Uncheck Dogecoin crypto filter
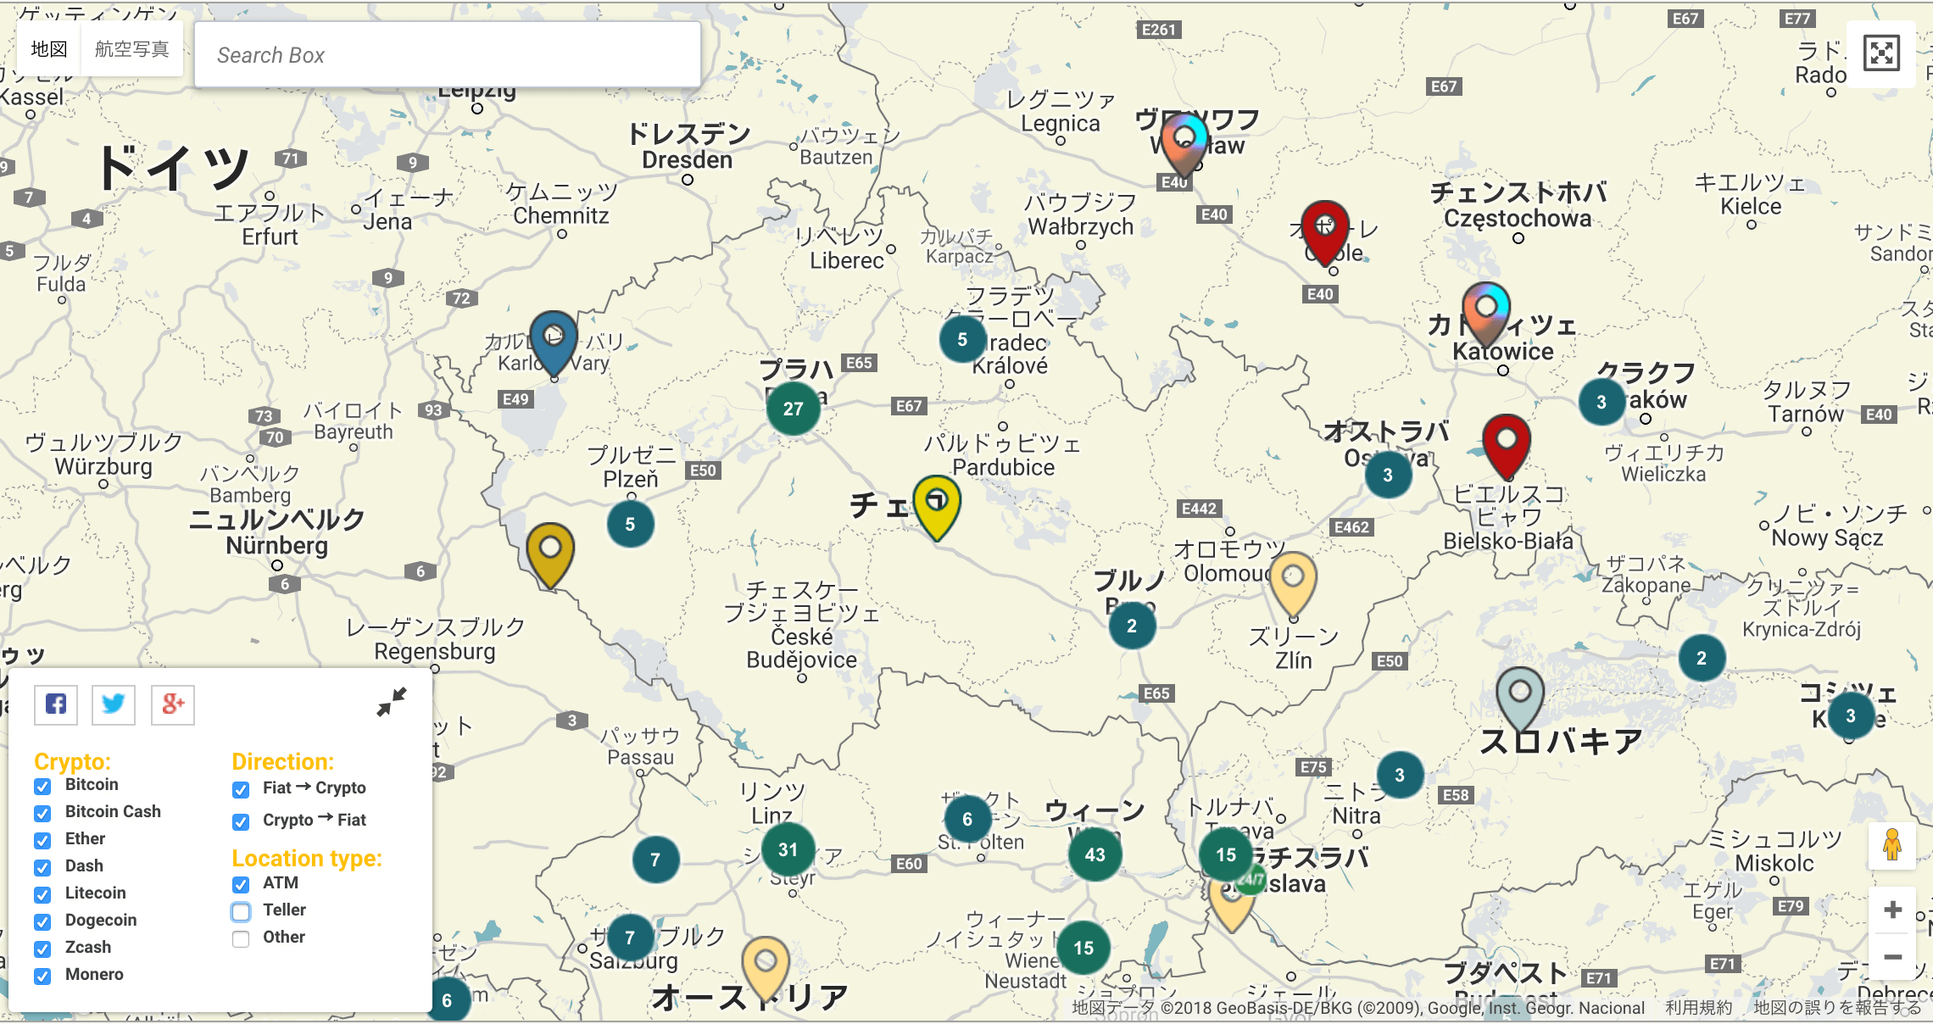The image size is (1933, 1024). coord(42,921)
